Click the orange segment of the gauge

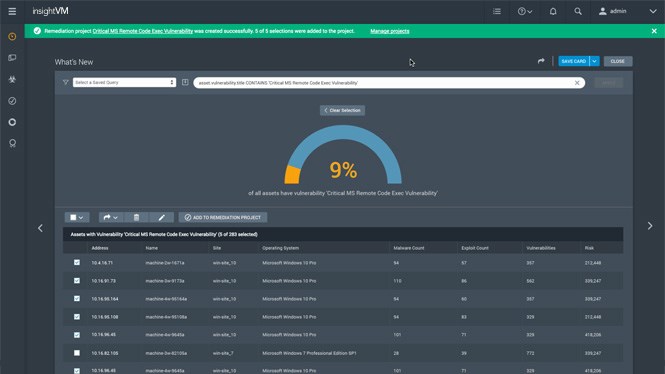(x=292, y=175)
